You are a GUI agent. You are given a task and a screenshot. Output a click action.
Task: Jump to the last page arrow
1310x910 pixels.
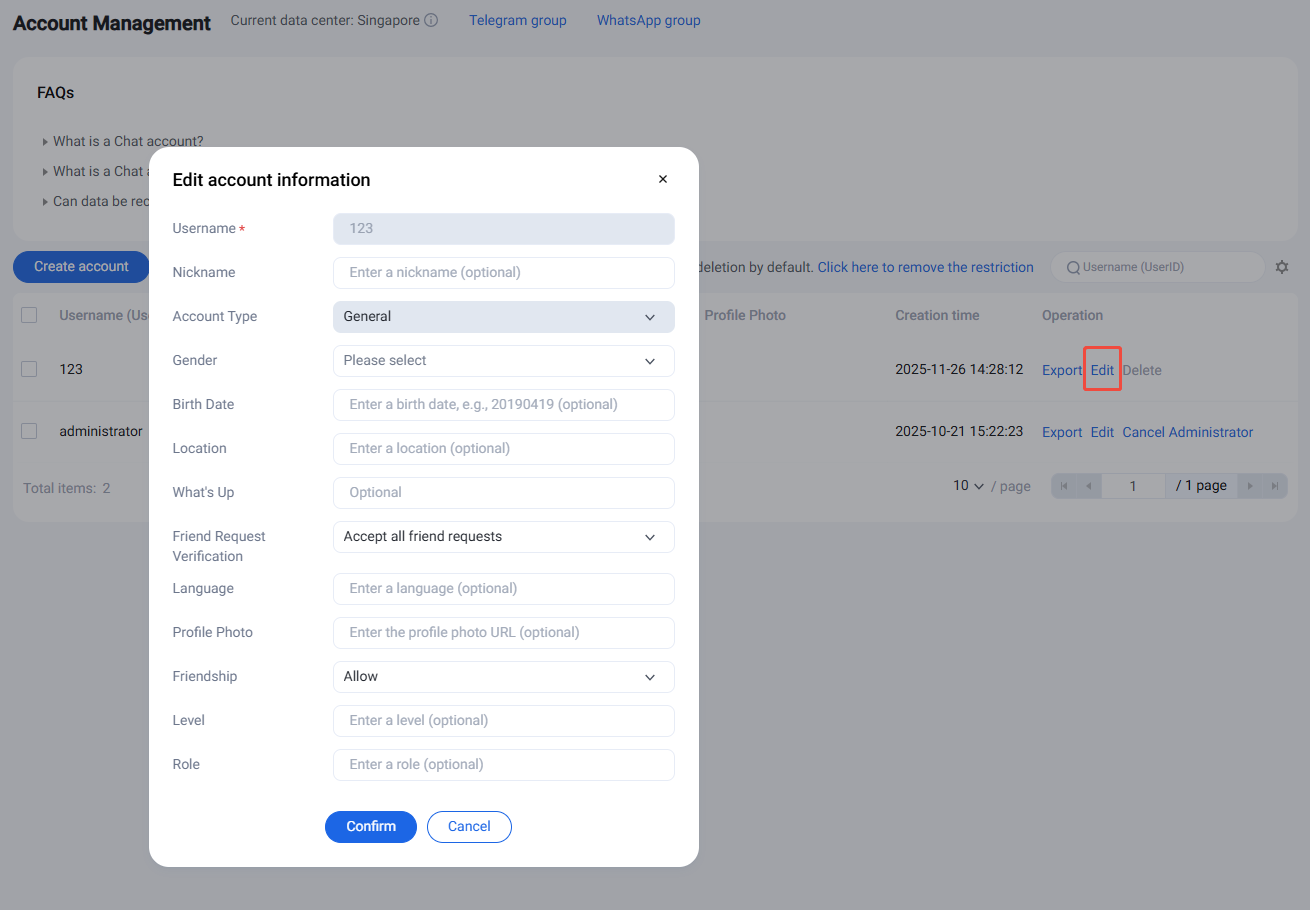pyautogui.click(x=1274, y=486)
